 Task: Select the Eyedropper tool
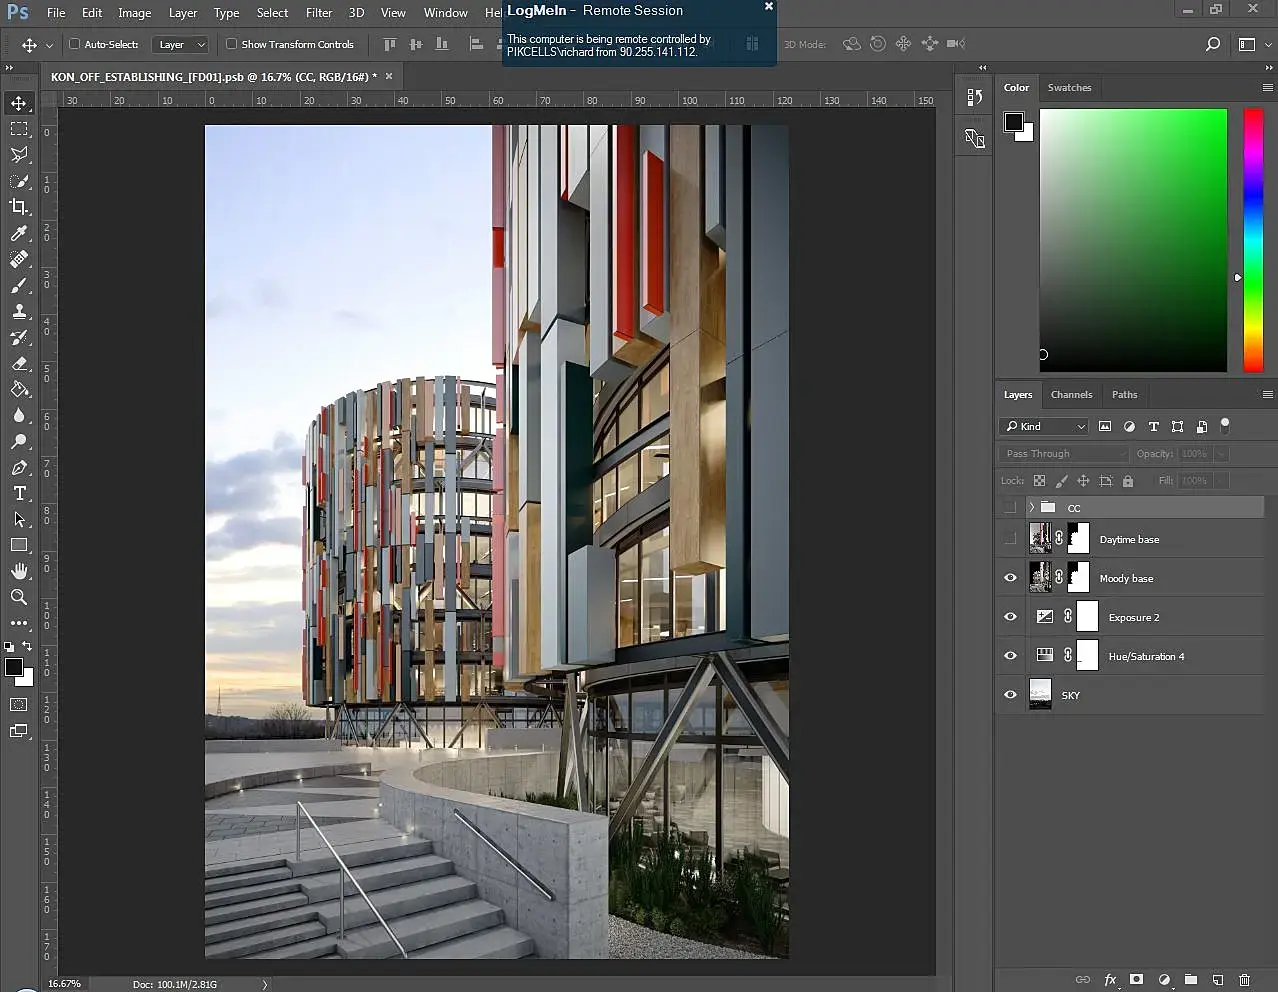click(x=19, y=233)
